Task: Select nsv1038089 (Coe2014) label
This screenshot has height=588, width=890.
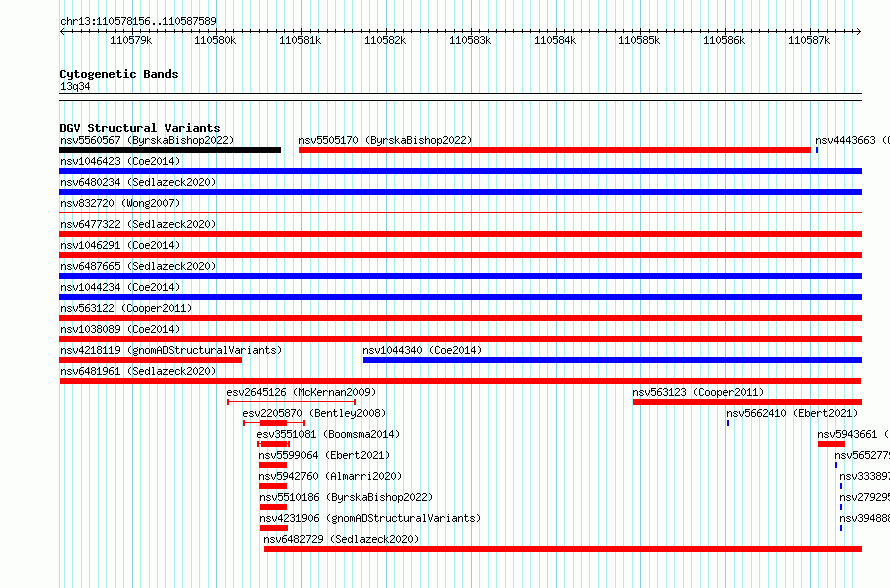Action: [x=120, y=329]
